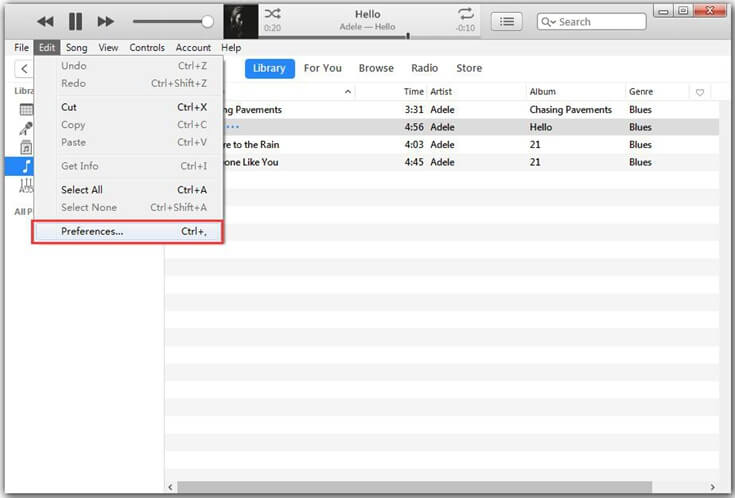Open the Store tab
Viewport: 735px width, 498px height.
point(468,68)
